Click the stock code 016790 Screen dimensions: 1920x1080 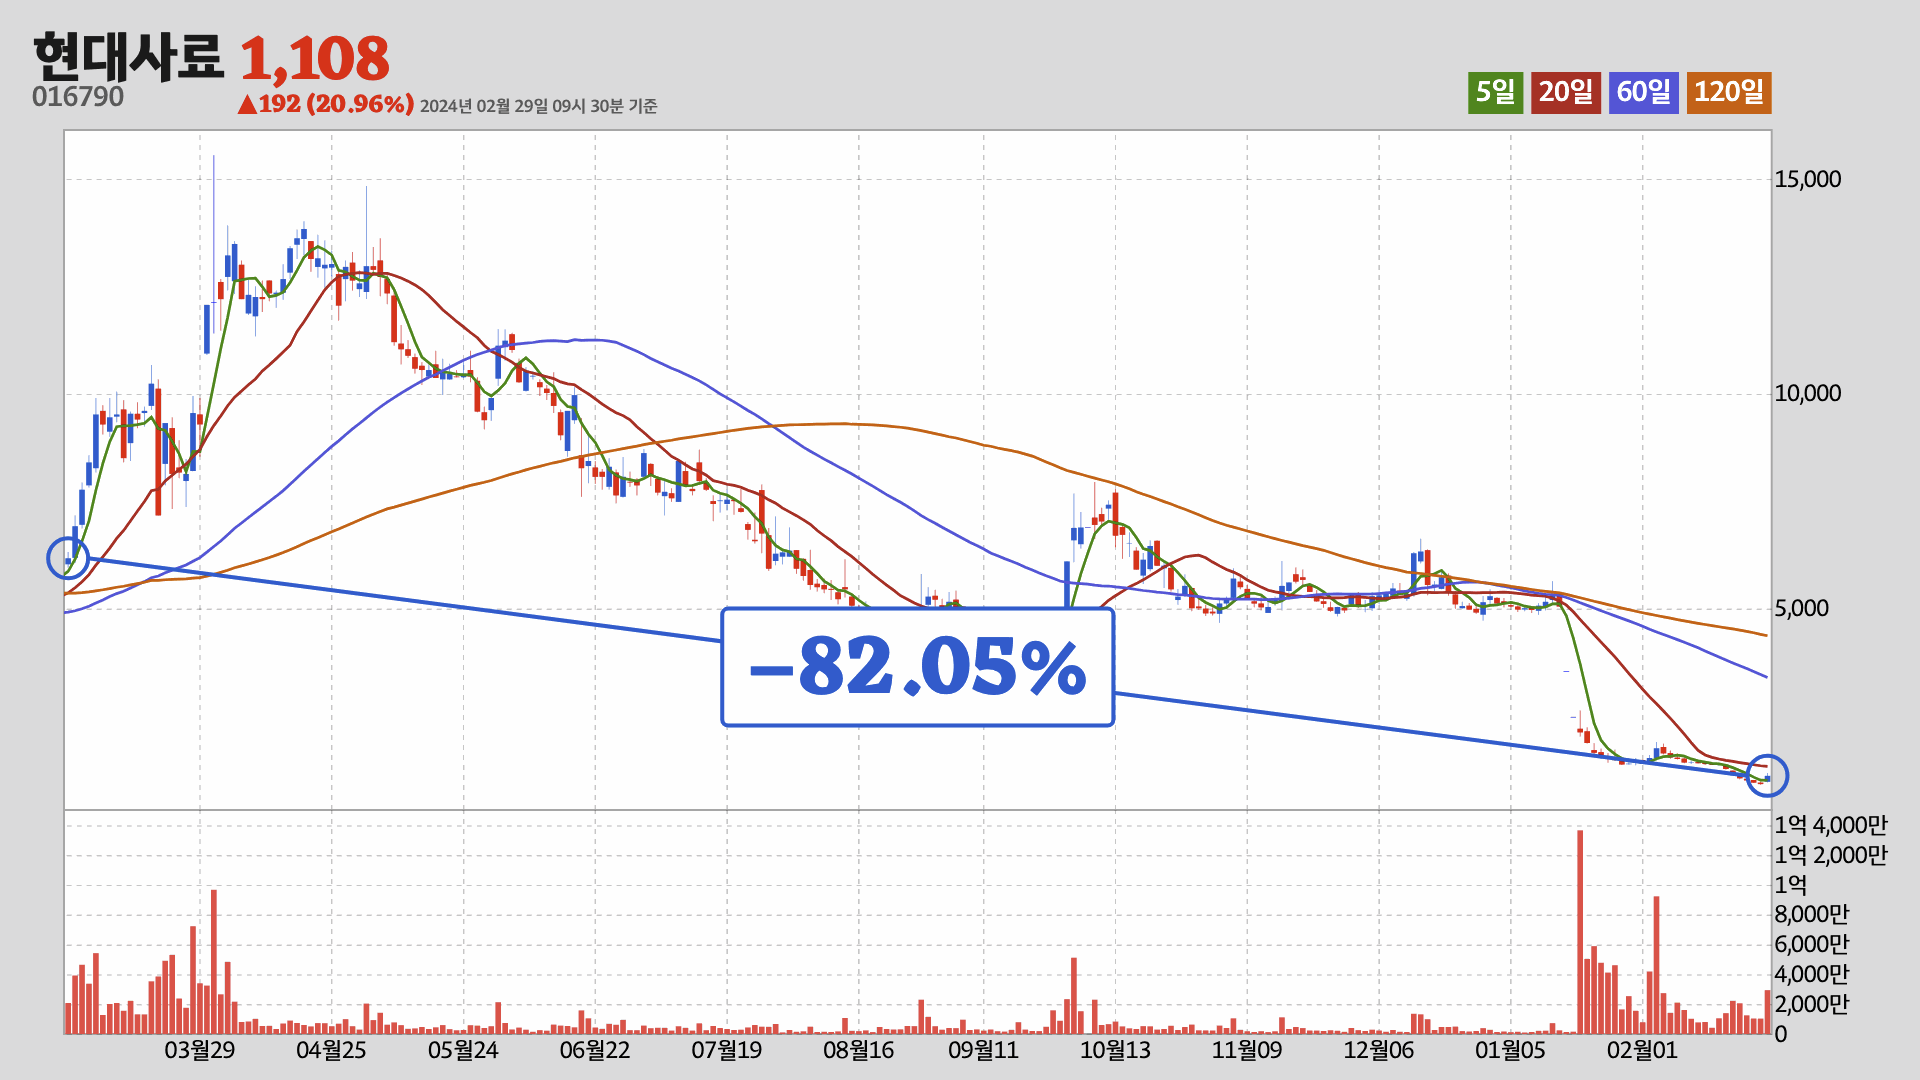click(78, 97)
